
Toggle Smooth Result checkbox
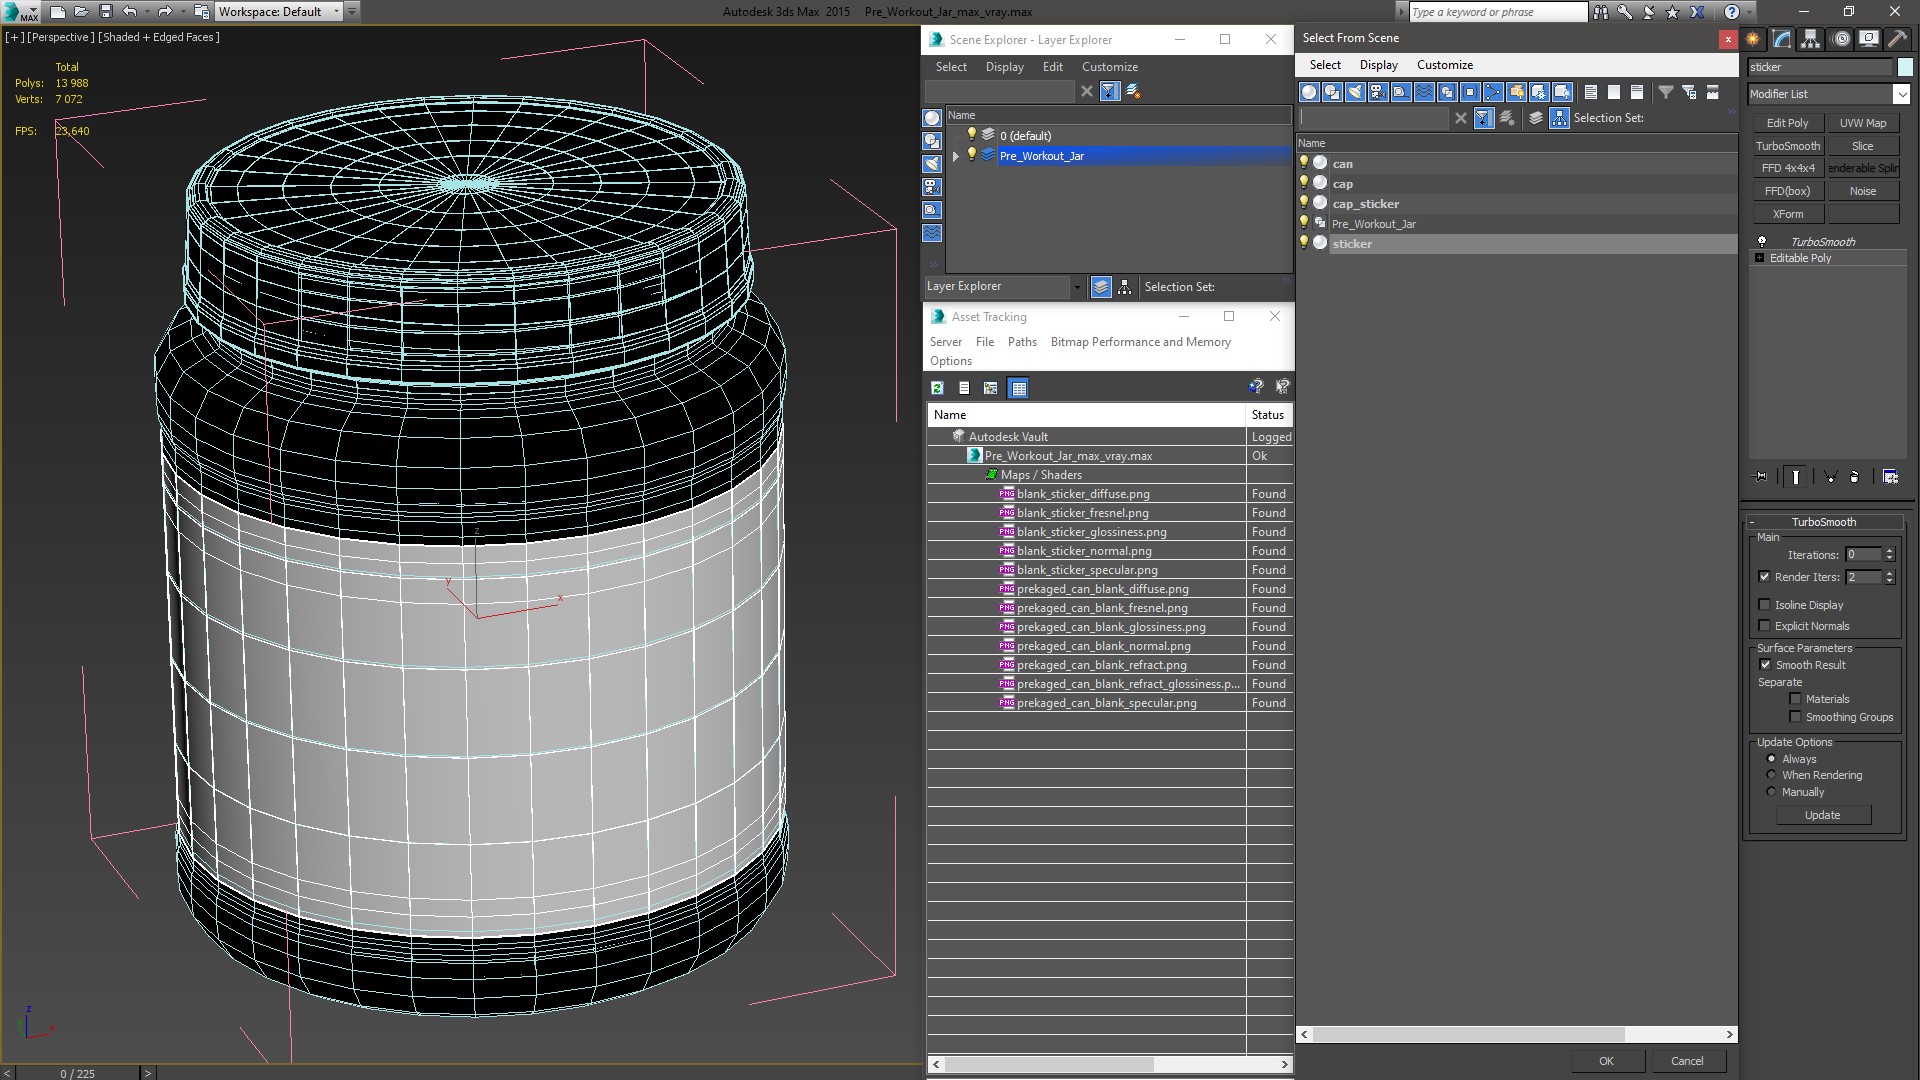[1765, 665]
